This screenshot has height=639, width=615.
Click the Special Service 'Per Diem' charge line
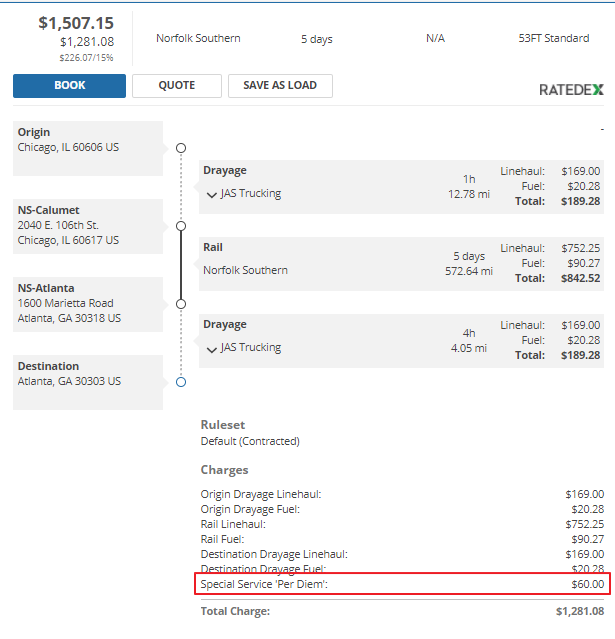tap(402, 584)
